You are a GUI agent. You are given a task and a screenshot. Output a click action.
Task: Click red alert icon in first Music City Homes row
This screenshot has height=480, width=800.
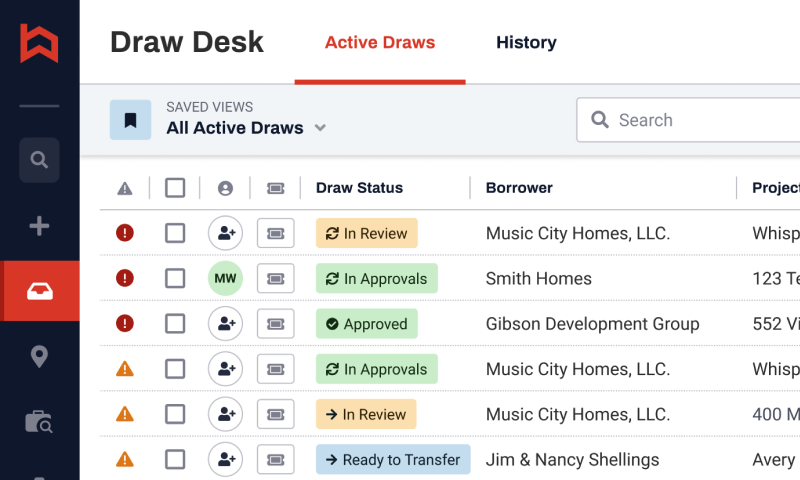[125, 233]
